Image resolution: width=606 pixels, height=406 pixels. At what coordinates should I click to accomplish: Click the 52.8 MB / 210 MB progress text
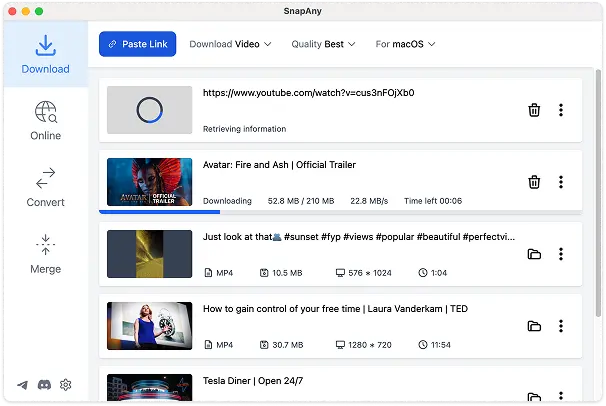(301, 201)
